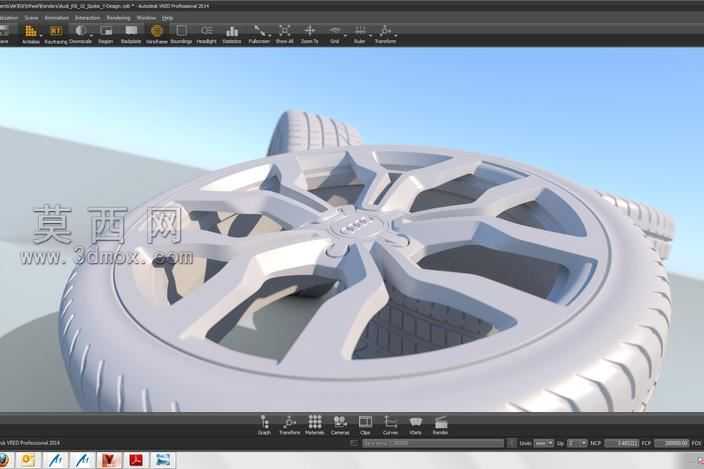Expand the Fullscreen dropdown arrow

(269, 35)
